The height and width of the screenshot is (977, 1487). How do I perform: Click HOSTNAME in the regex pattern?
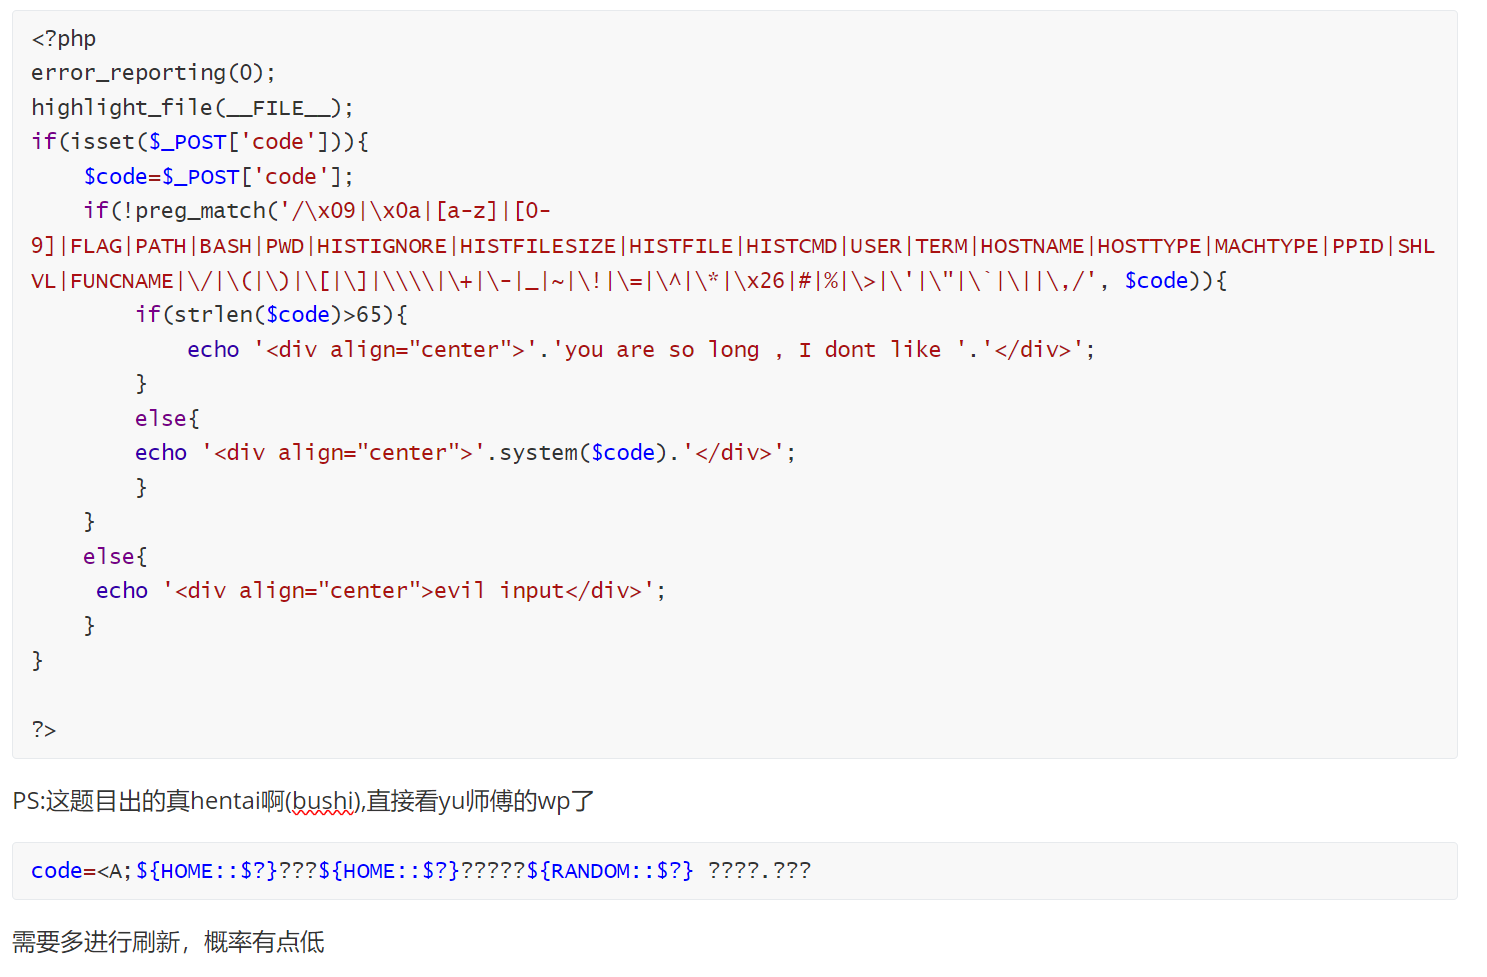coord(1032,246)
